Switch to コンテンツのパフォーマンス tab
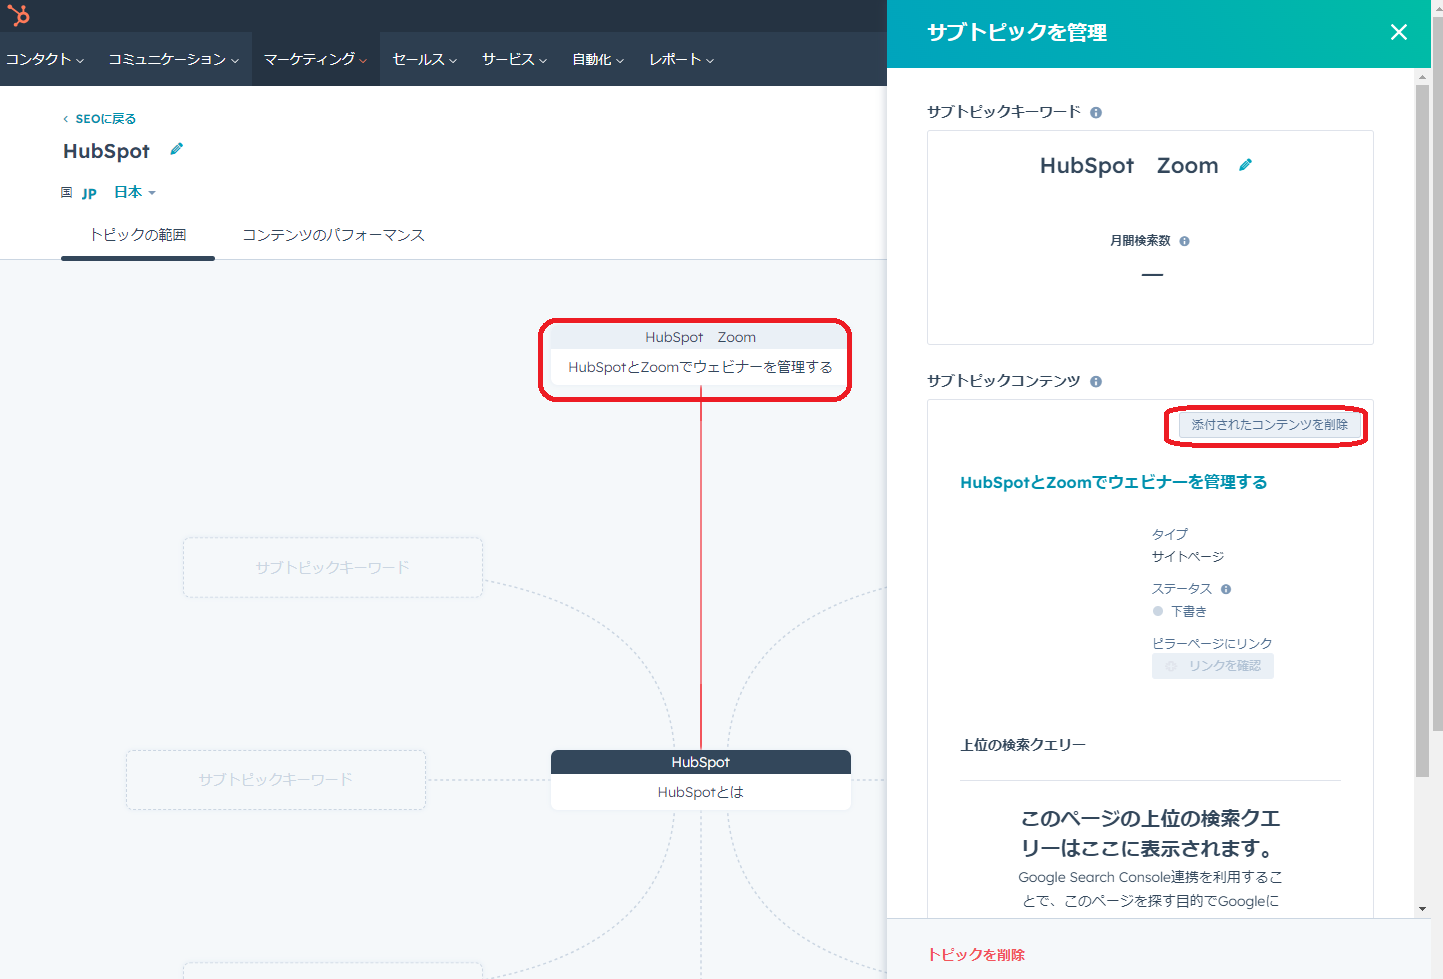Image resolution: width=1443 pixels, height=979 pixels. tap(333, 235)
